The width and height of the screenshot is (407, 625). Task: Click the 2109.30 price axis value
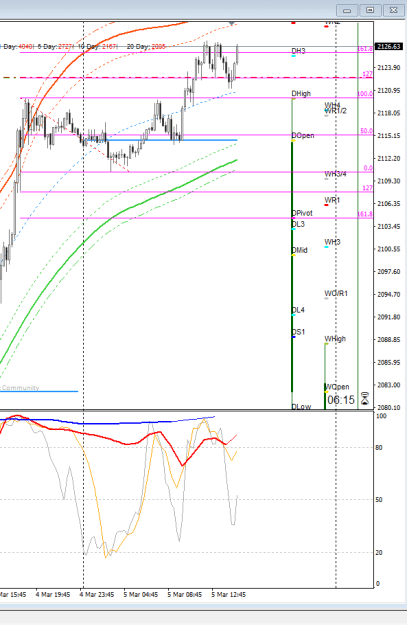point(389,181)
